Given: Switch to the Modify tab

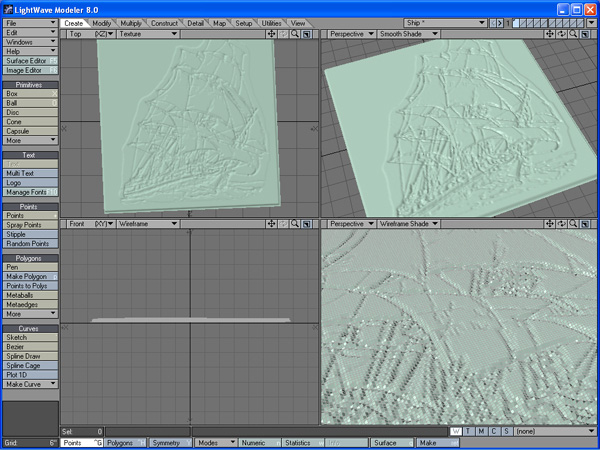Looking at the screenshot, I should tap(102, 22).
